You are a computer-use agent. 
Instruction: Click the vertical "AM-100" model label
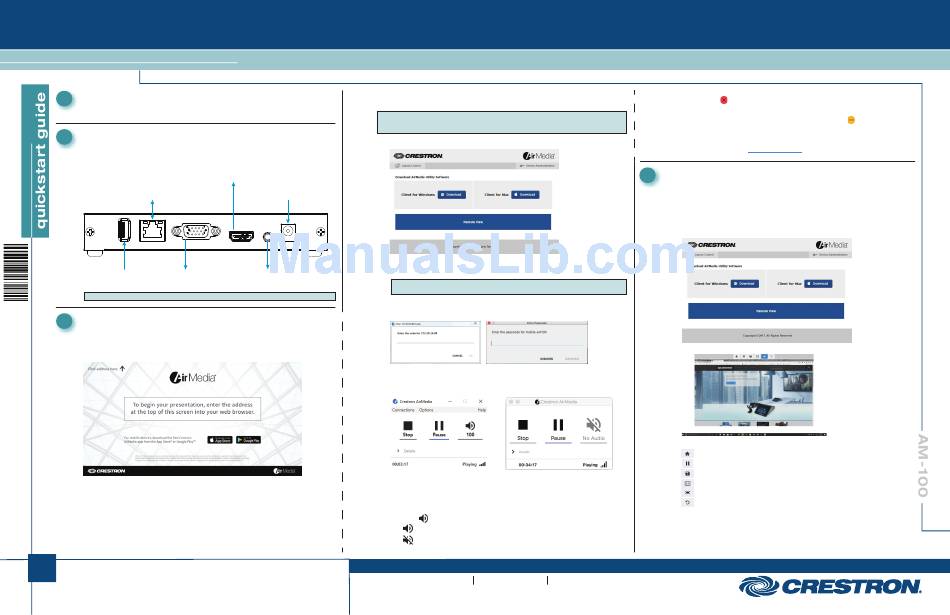pos(923,465)
